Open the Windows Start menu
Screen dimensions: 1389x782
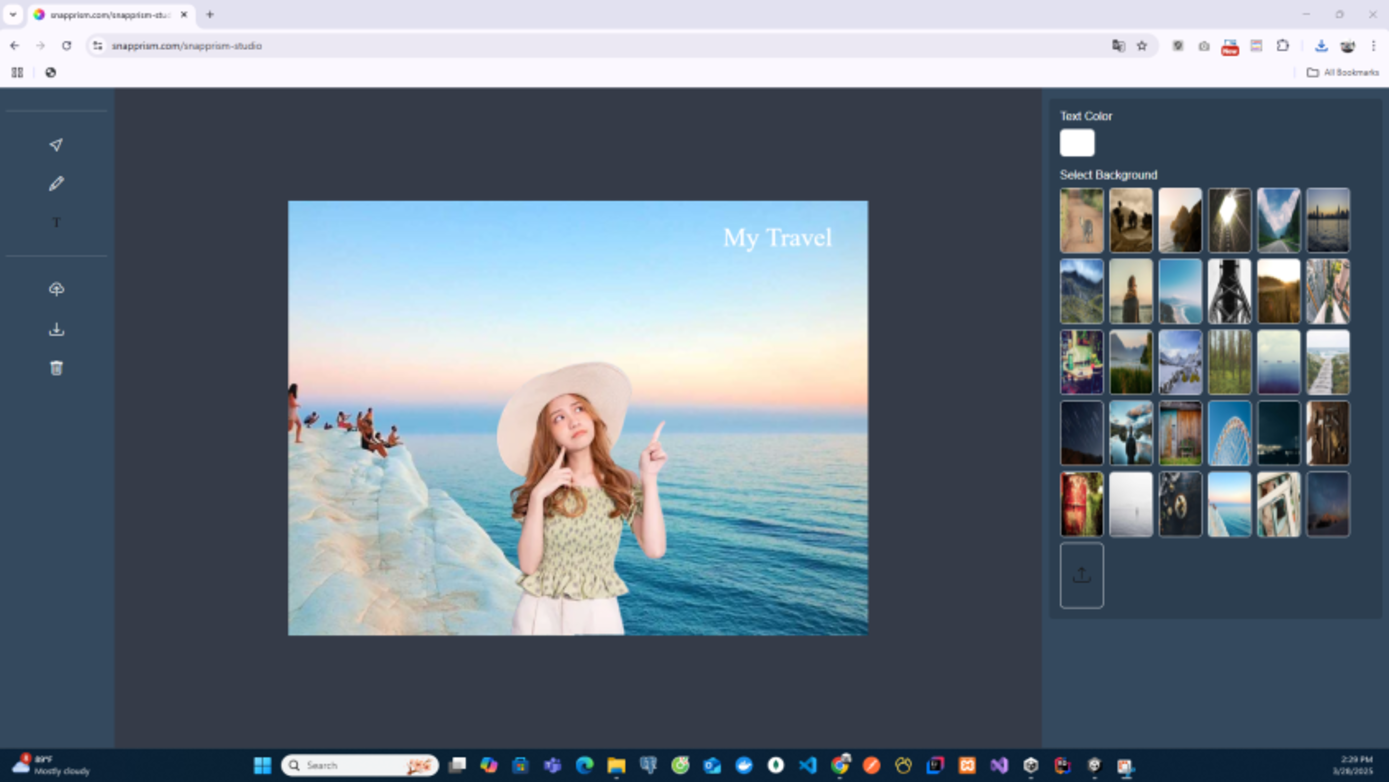(262, 765)
